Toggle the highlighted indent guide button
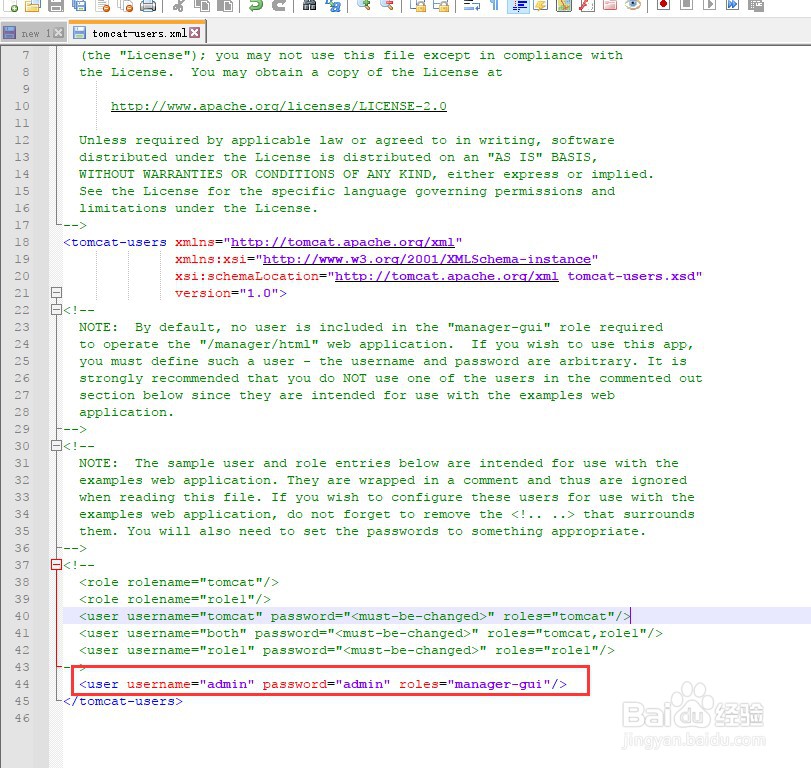Viewport: 811px width, 768px height. point(518,5)
